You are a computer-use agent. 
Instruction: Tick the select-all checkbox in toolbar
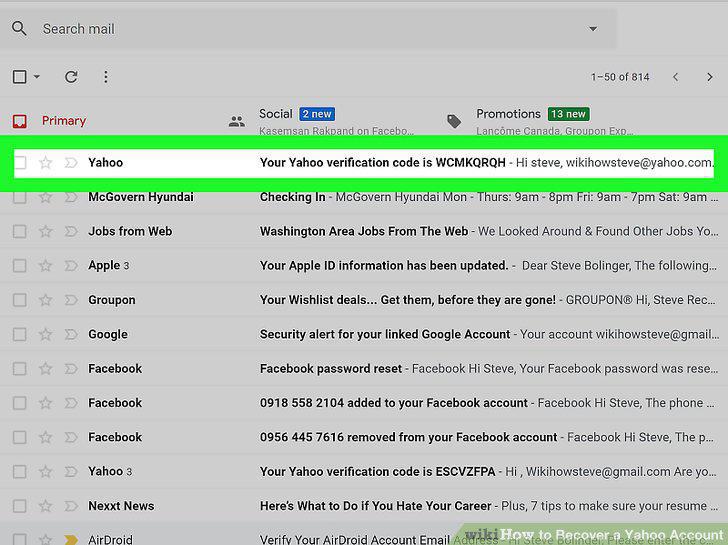[x=20, y=77]
